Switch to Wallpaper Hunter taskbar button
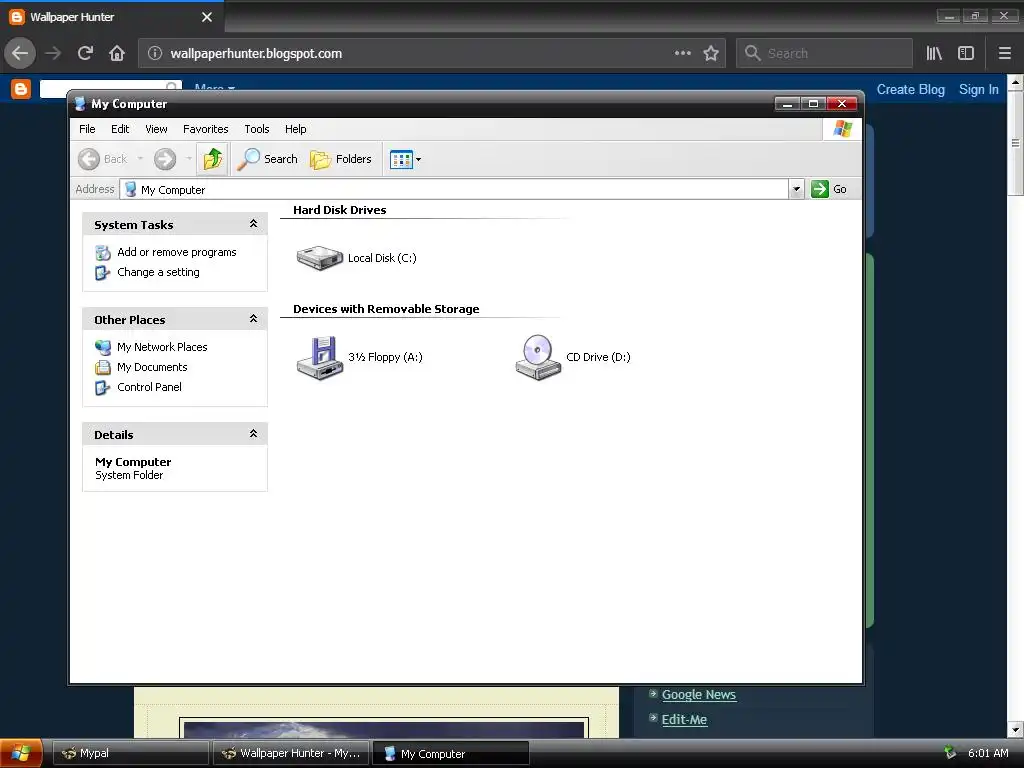The image size is (1024, 768). (292, 753)
